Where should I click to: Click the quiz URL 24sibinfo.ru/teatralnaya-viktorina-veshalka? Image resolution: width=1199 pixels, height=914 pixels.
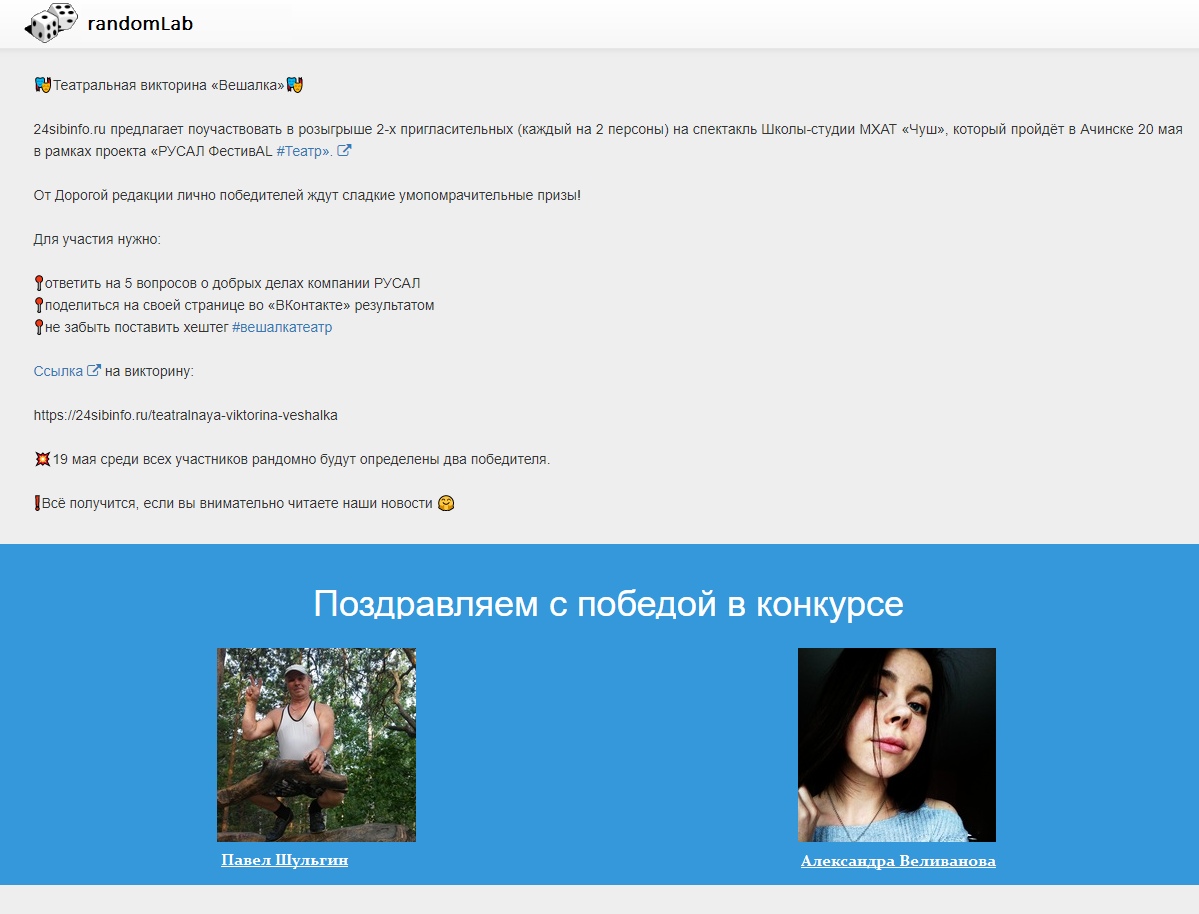tap(186, 415)
